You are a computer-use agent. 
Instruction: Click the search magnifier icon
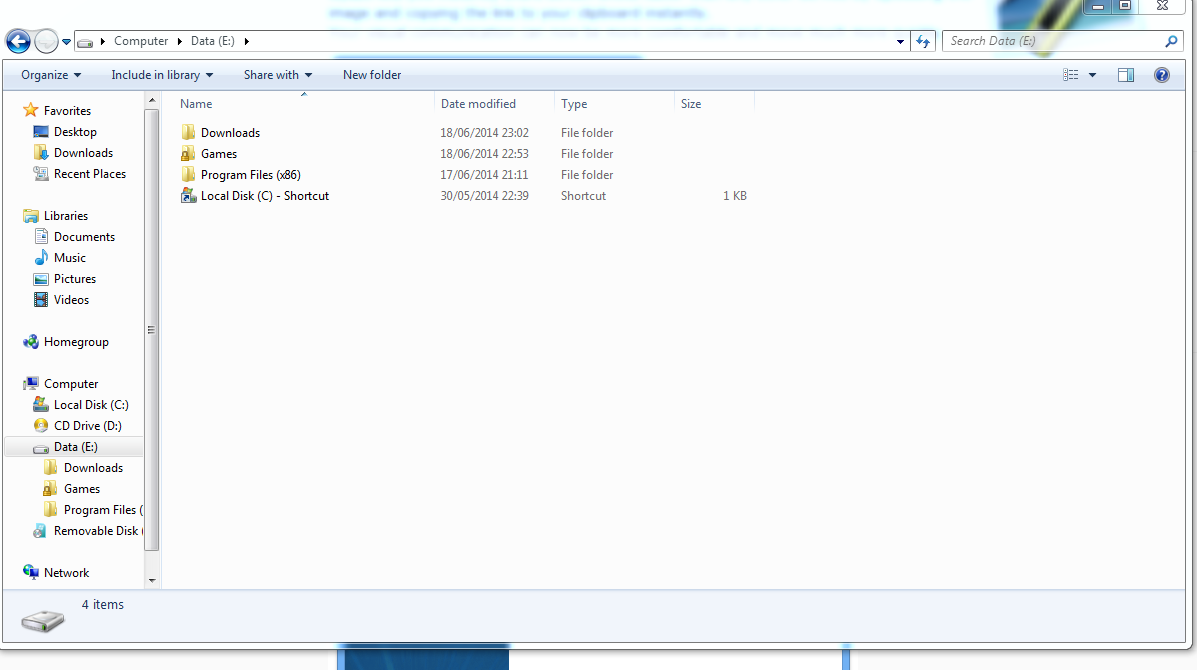pos(1171,41)
